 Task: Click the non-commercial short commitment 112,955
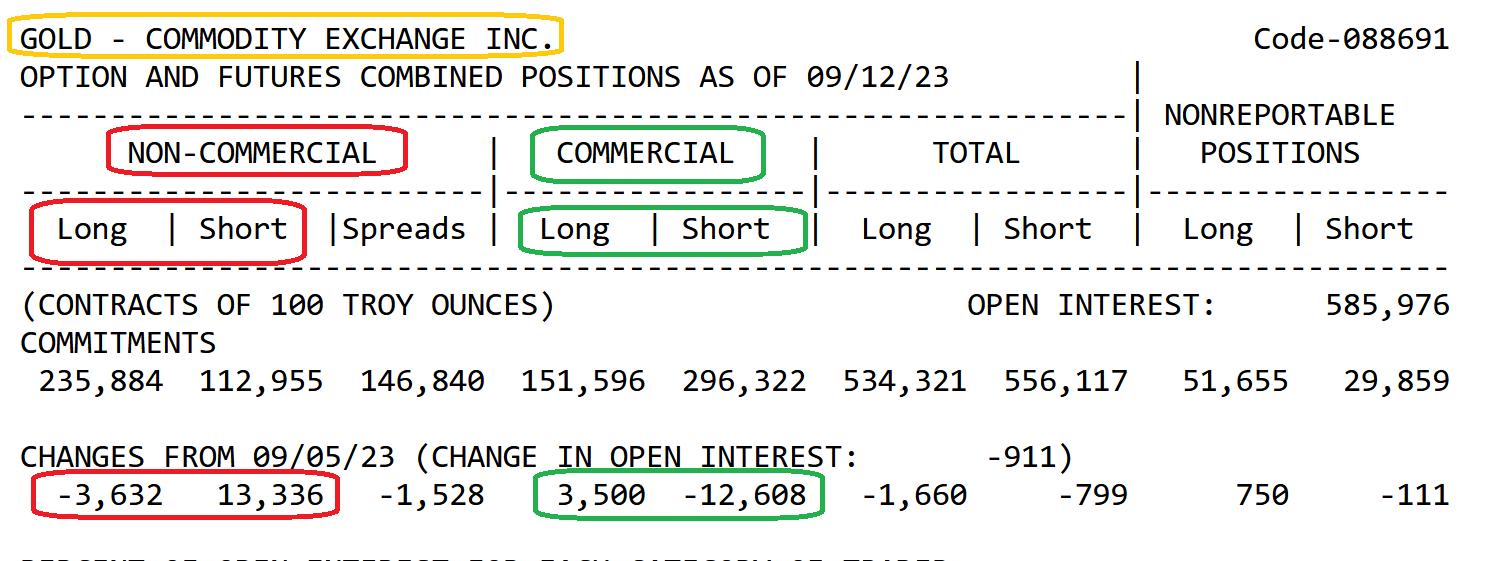coord(261,381)
